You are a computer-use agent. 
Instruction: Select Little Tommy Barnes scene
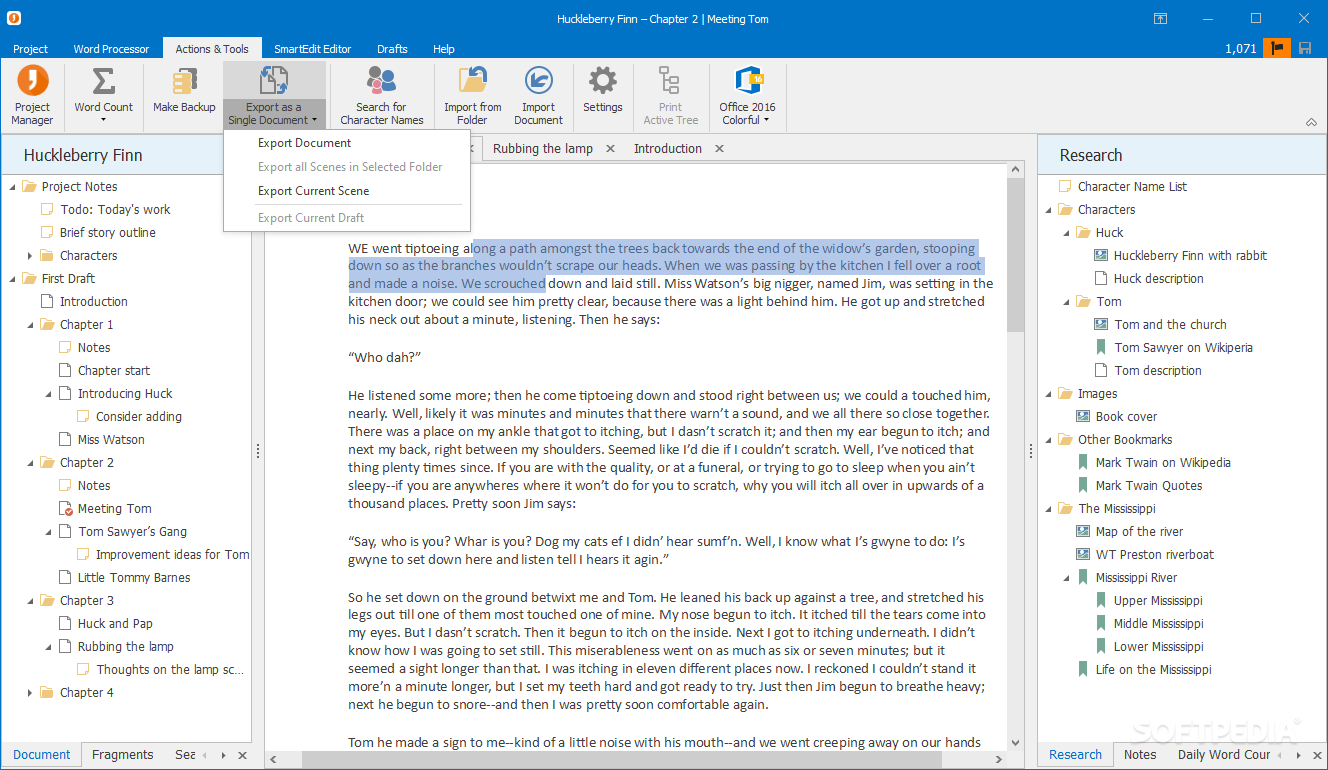134,578
